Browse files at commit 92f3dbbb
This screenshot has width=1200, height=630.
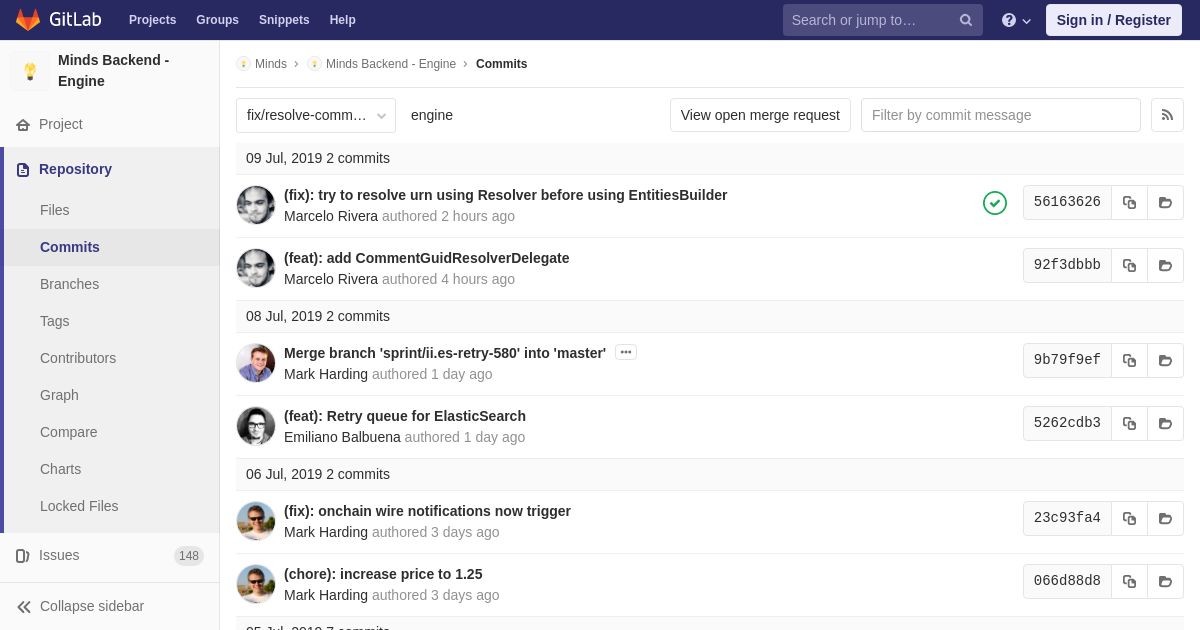click(1165, 265)
